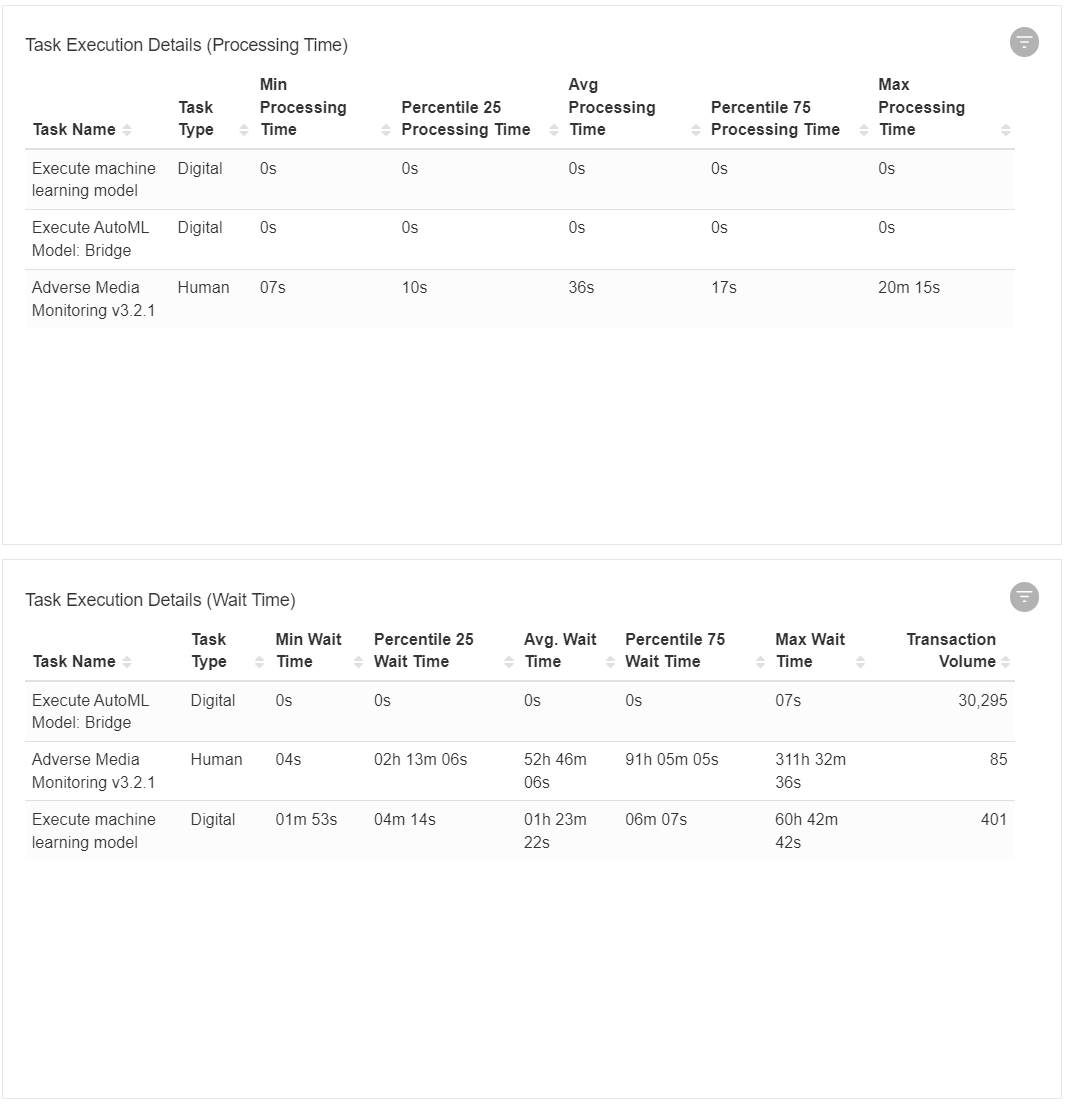1067x1105 pixels.
Task: Sort by Avg. Wait Time column
Action: pyautogui.click(x=610, y=662)
